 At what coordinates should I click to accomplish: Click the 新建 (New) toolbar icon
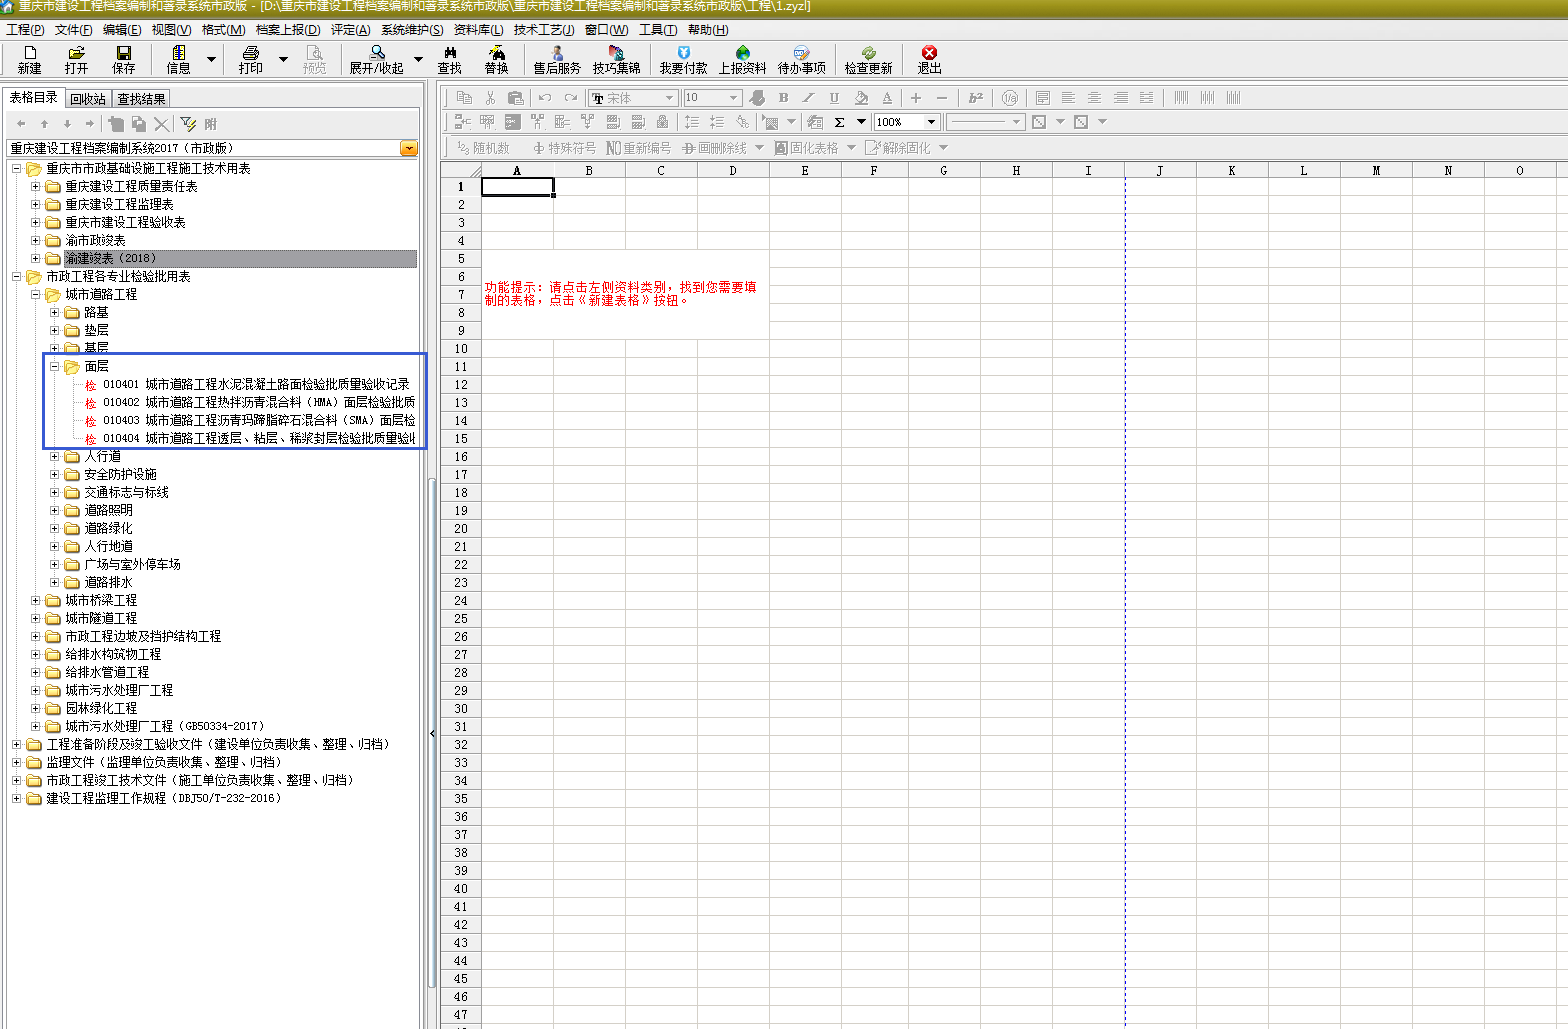pyautogui.click(x=30, y=60)
